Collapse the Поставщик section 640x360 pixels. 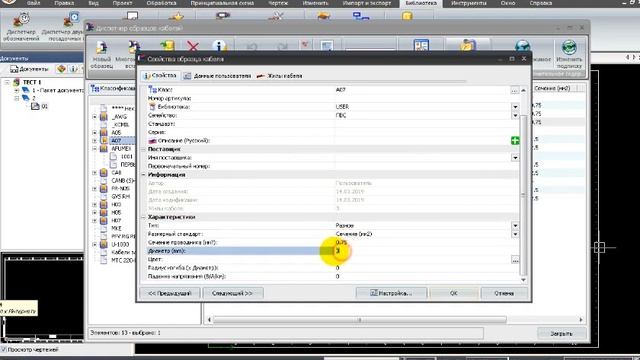[143, 149]
